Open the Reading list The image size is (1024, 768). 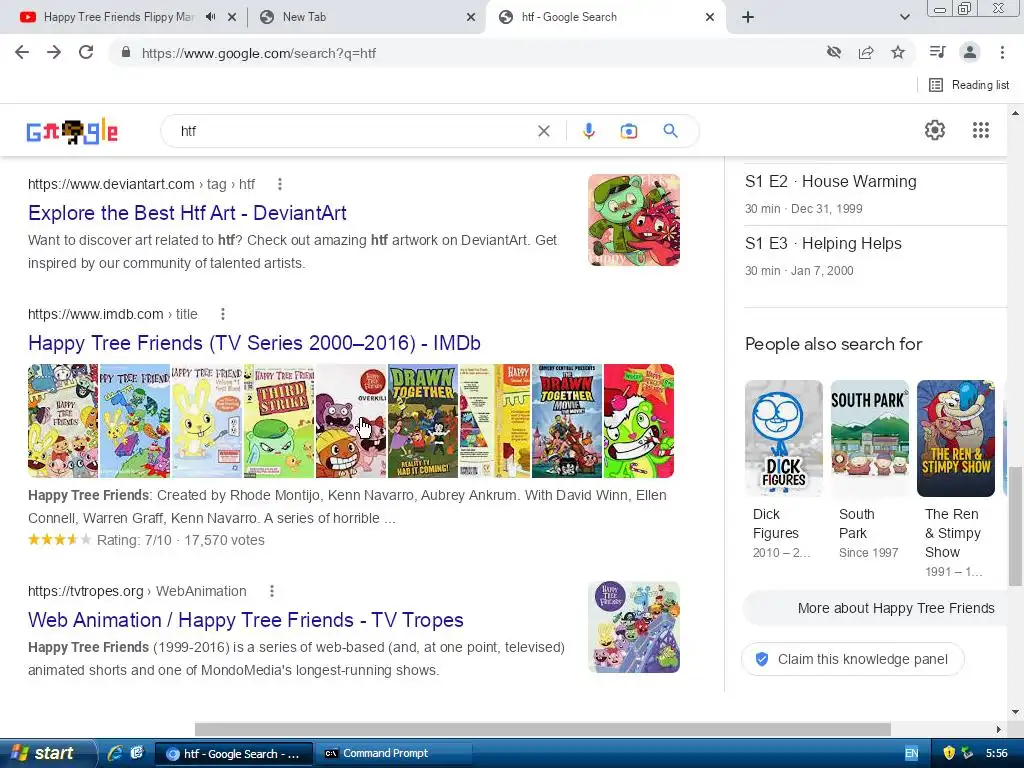(x=969, y=85)
